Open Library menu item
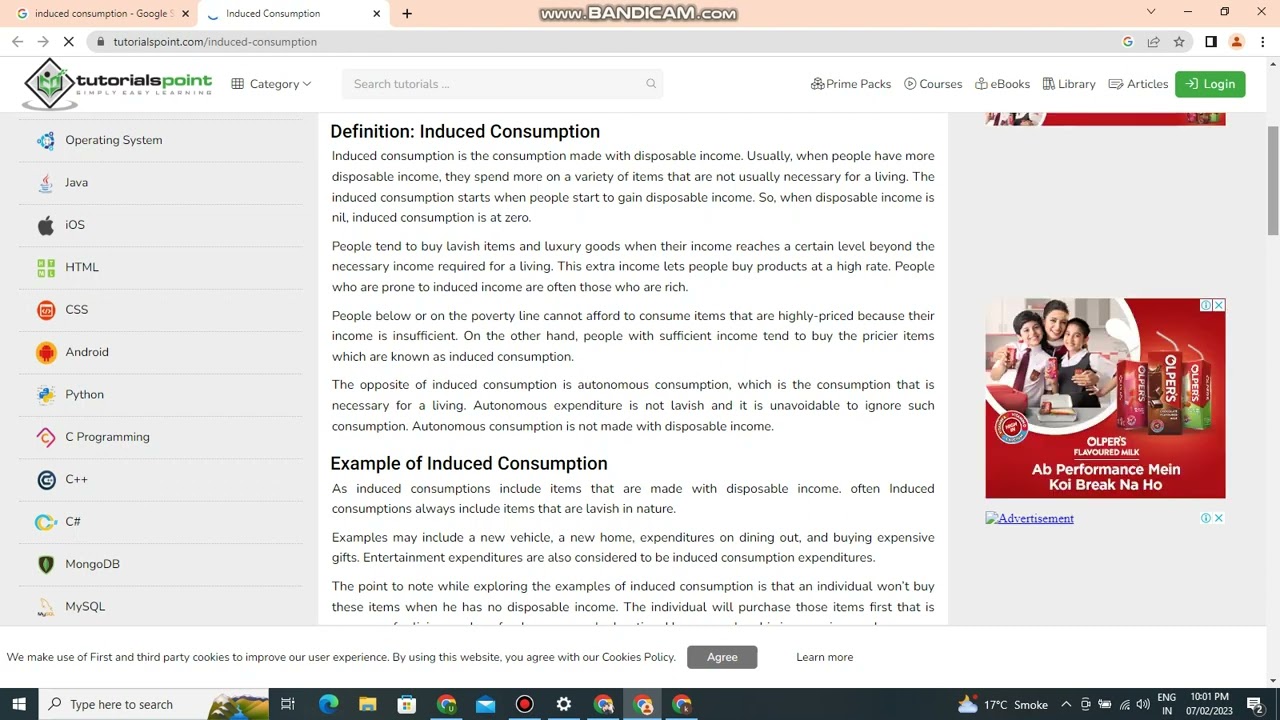 tap(1069, 84)
